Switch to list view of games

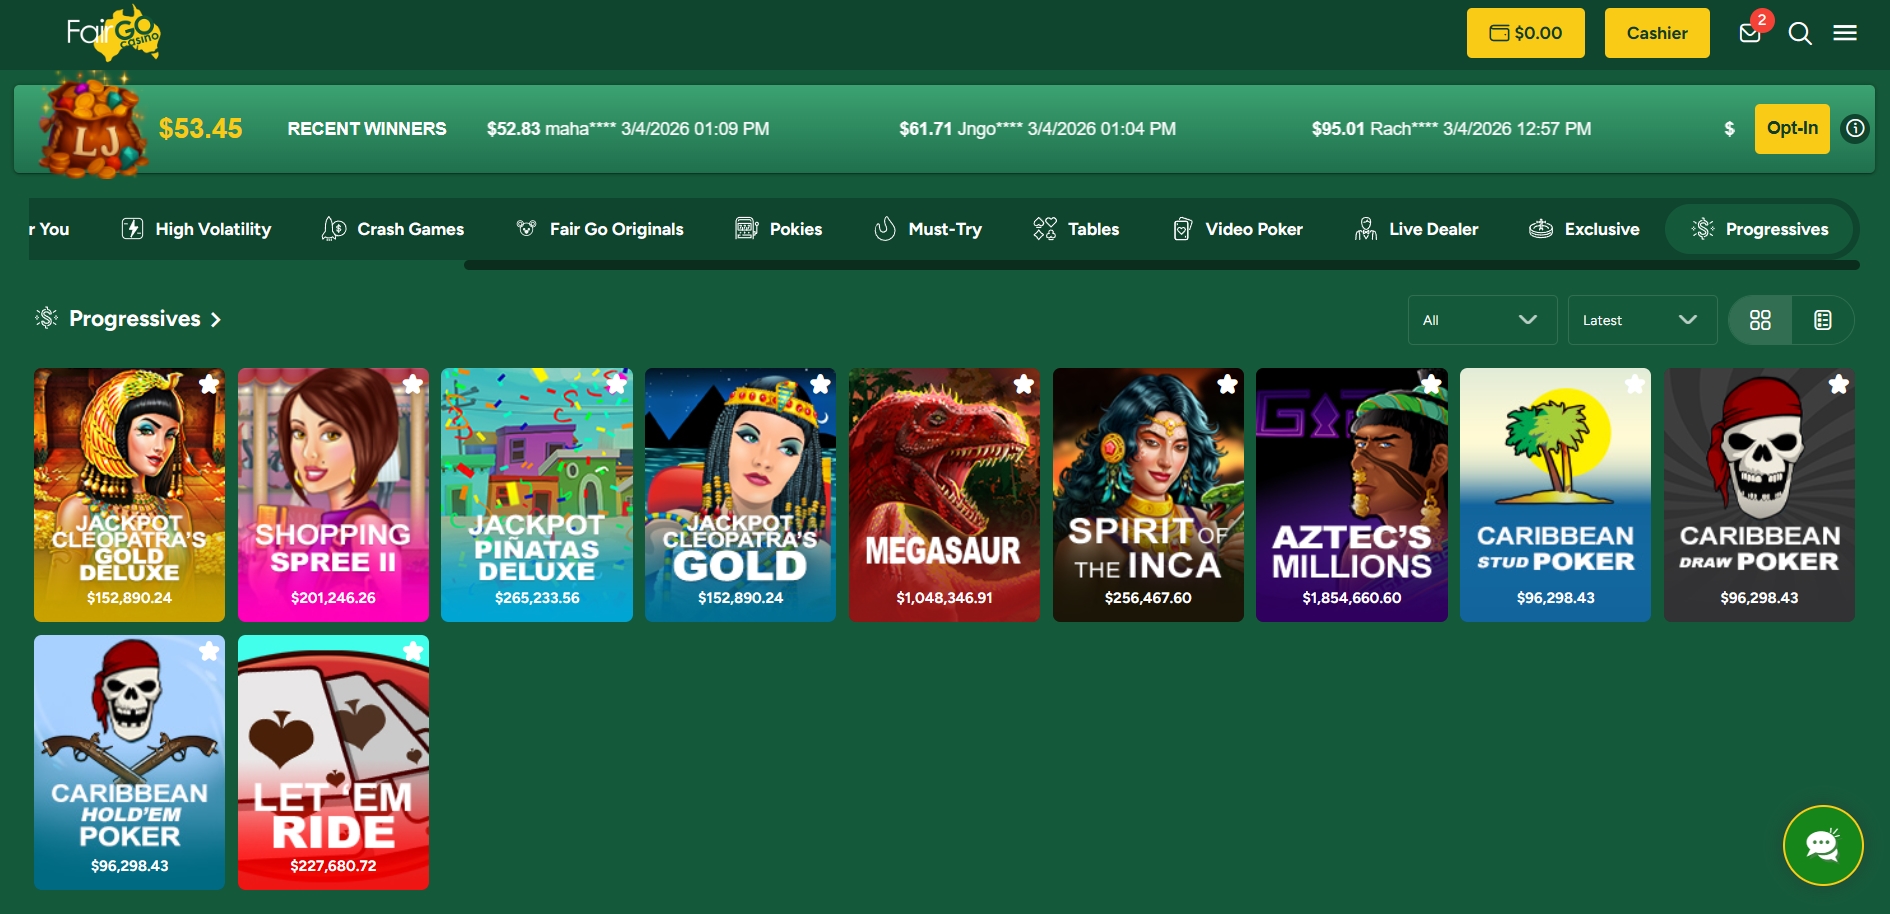[1823, 320]
